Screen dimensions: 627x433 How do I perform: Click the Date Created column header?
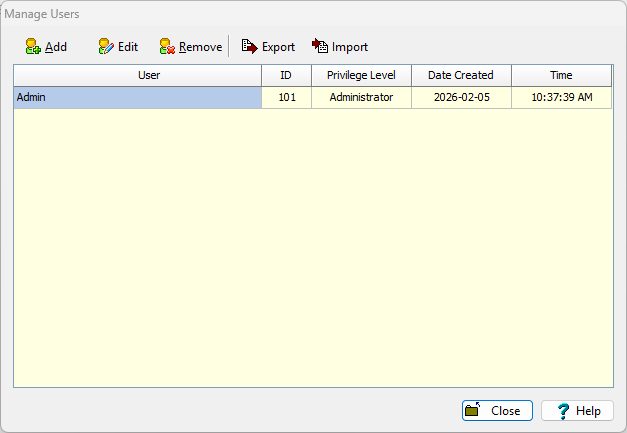(x=461, y=75)
